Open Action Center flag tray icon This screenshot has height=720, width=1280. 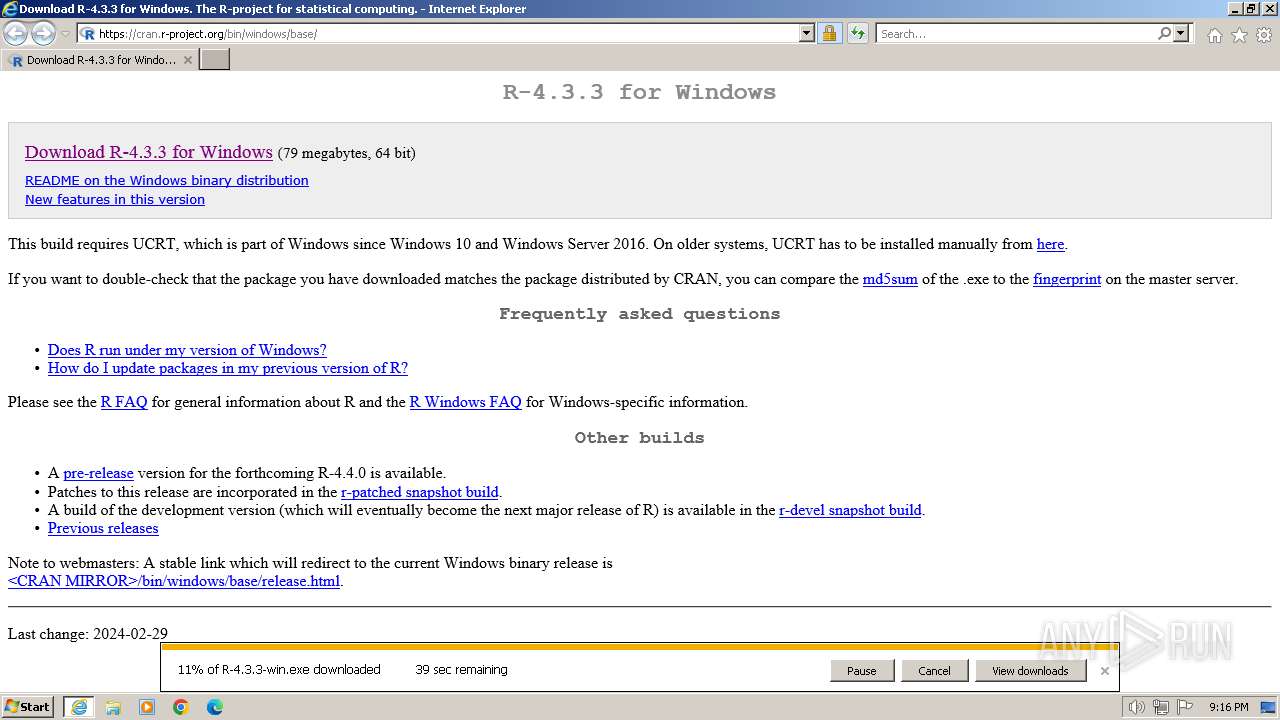1183,707
